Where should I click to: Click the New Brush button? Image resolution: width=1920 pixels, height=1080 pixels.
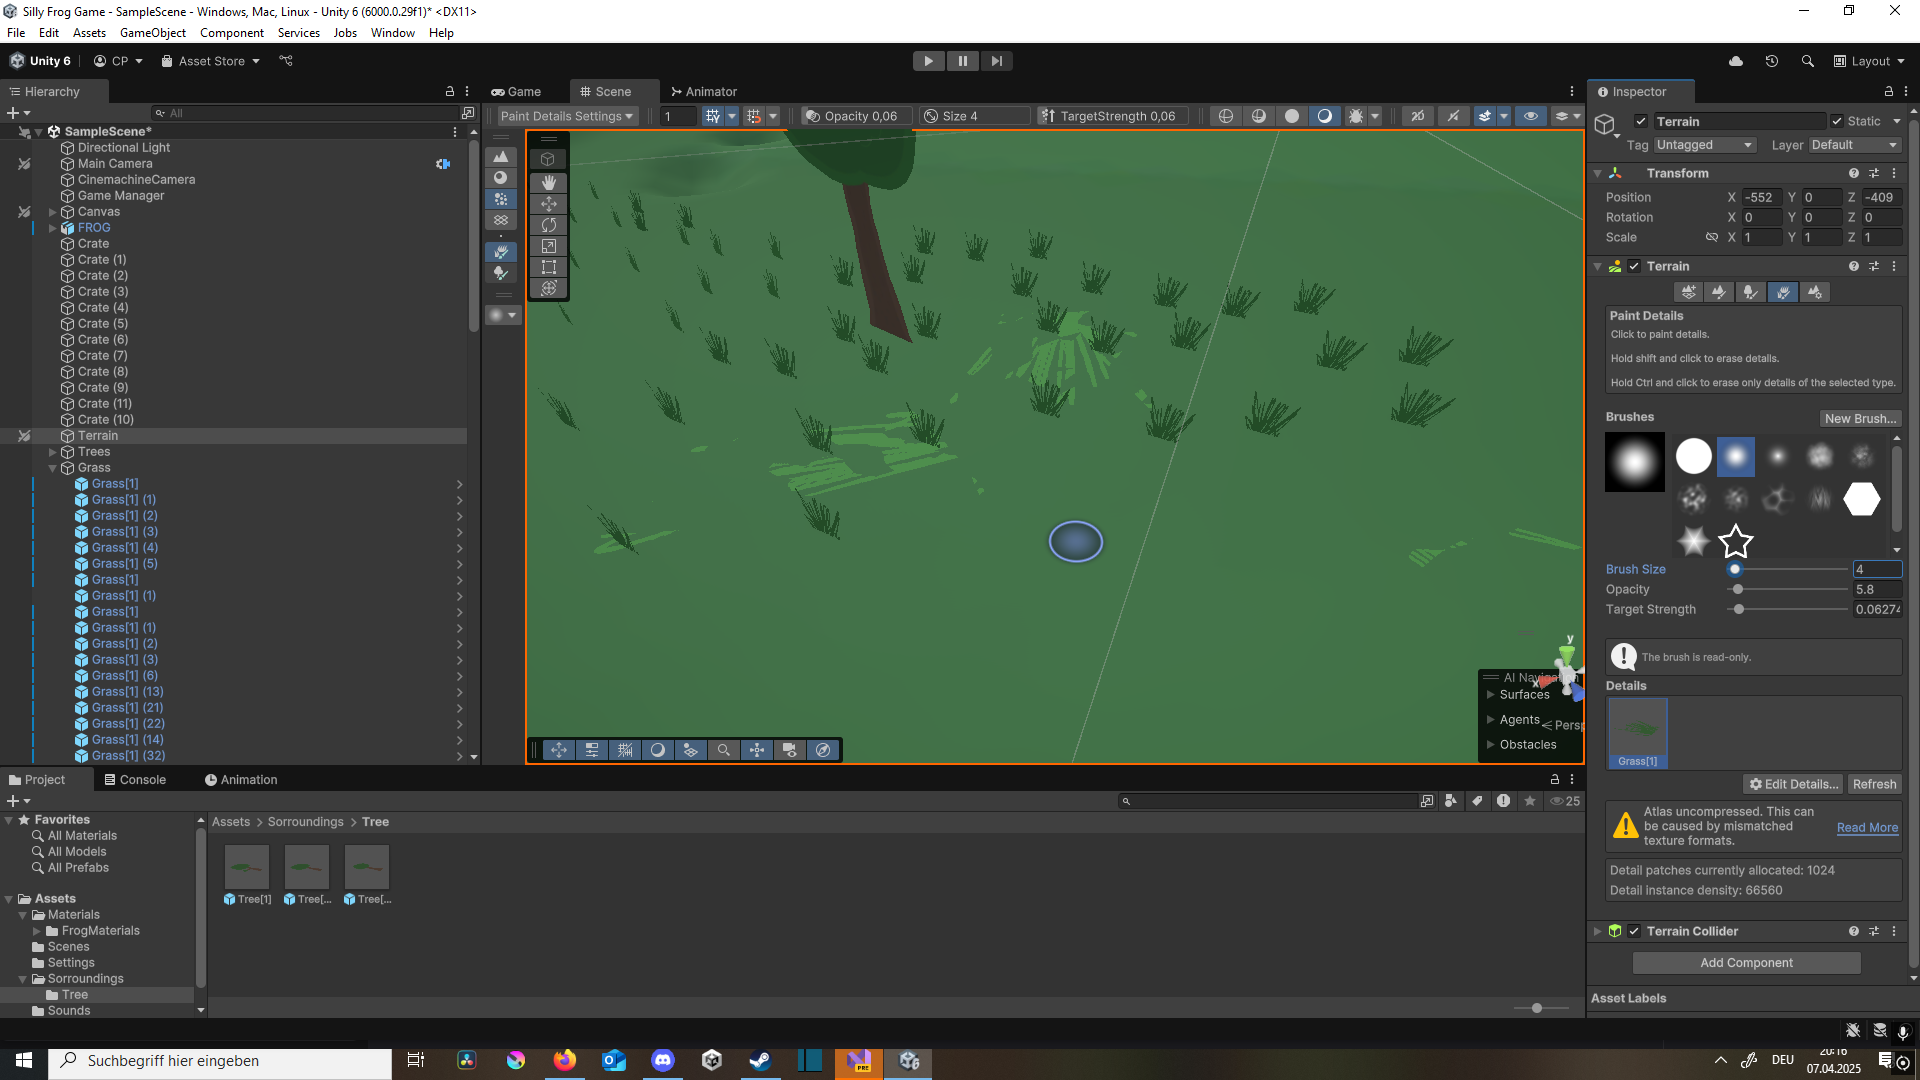click(x=1859, y=418)
